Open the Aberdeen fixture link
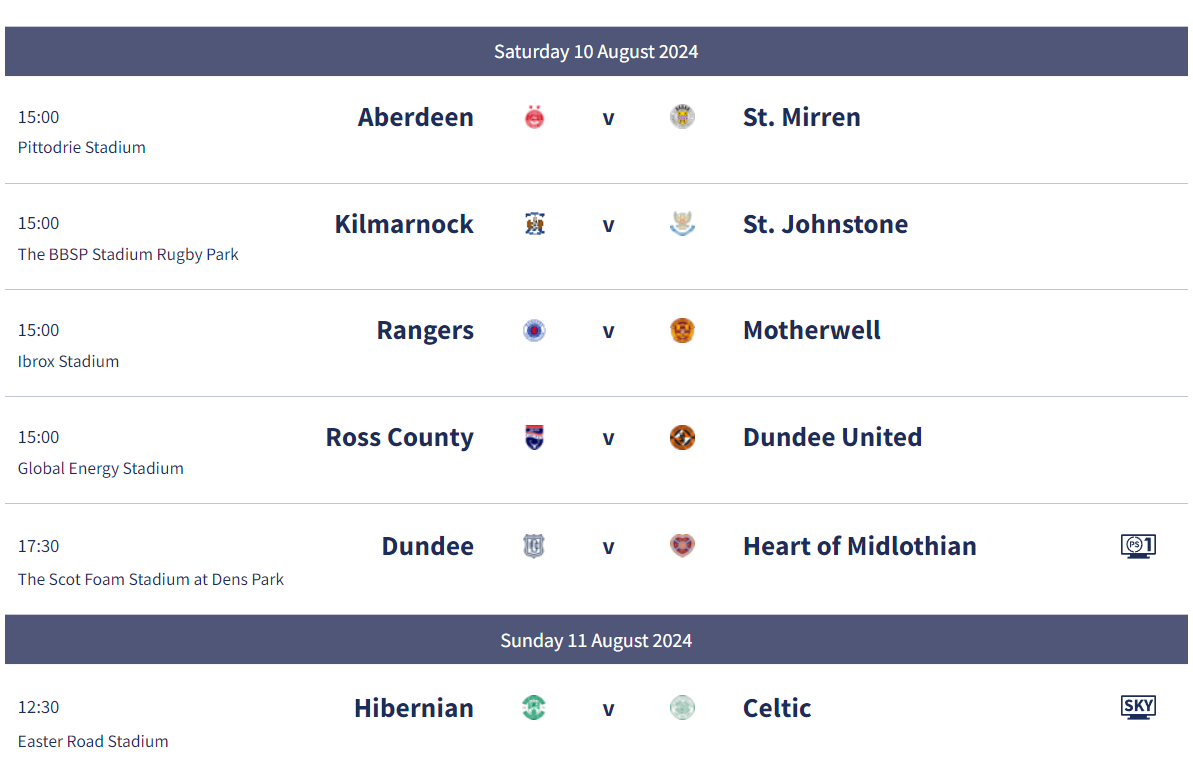The width and height of the screenshot is (1193, 762). click(416, 117)
